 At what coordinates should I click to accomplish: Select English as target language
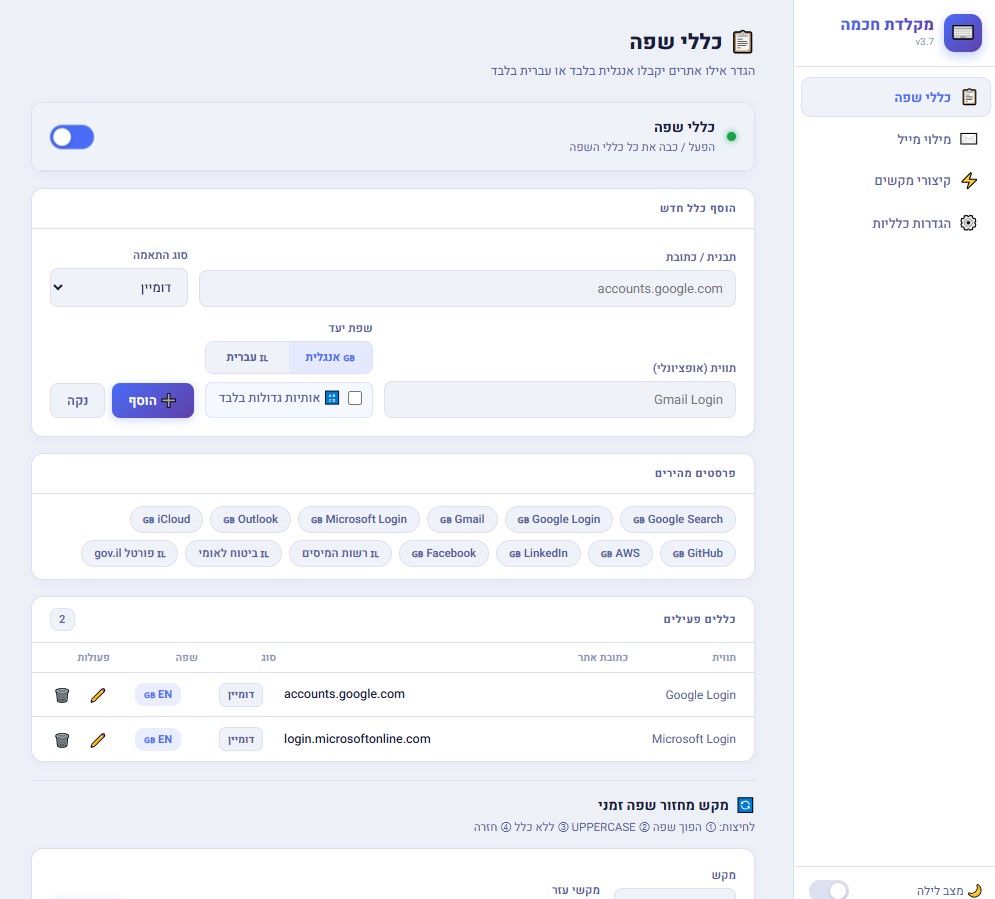point(330,357)
